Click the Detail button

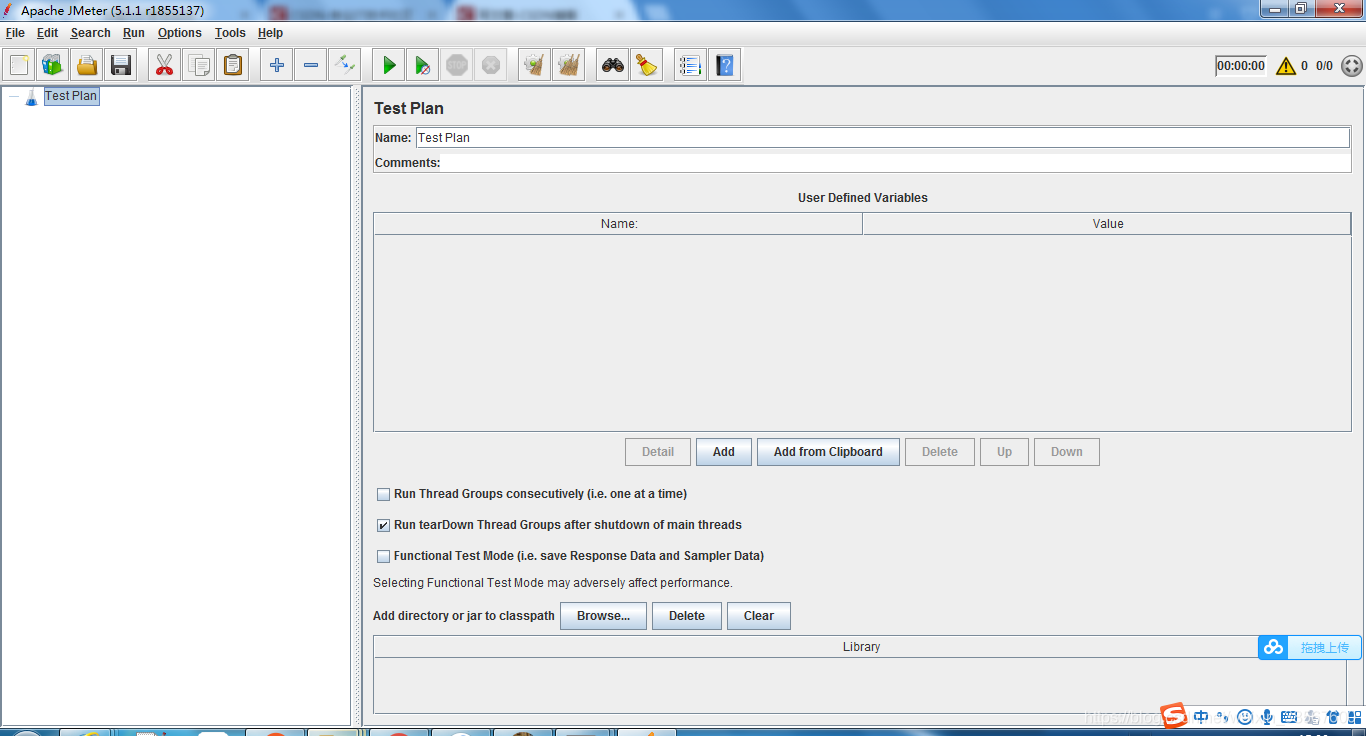tap(658, 452)
